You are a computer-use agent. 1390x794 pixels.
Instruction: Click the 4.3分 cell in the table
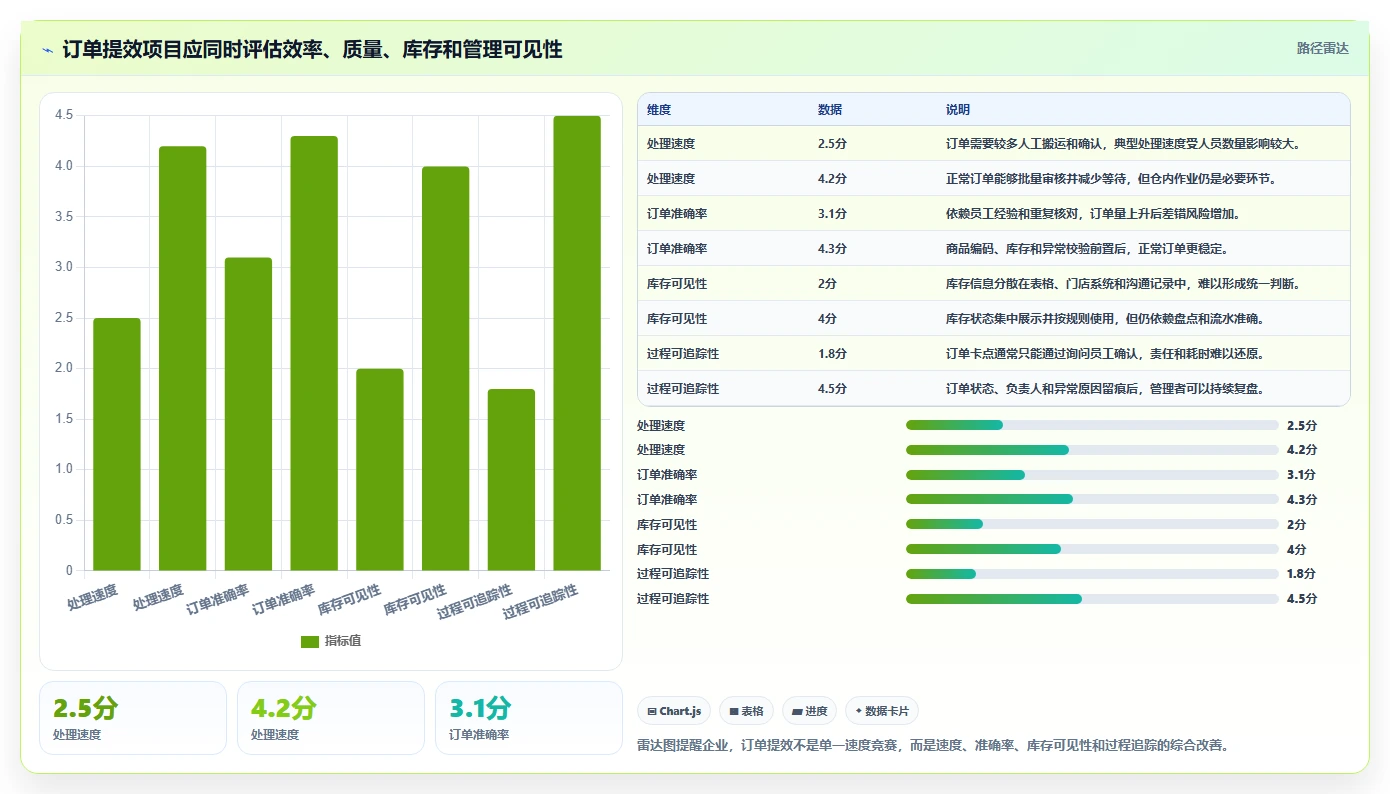pyautogui.click(x=832, y=249)
